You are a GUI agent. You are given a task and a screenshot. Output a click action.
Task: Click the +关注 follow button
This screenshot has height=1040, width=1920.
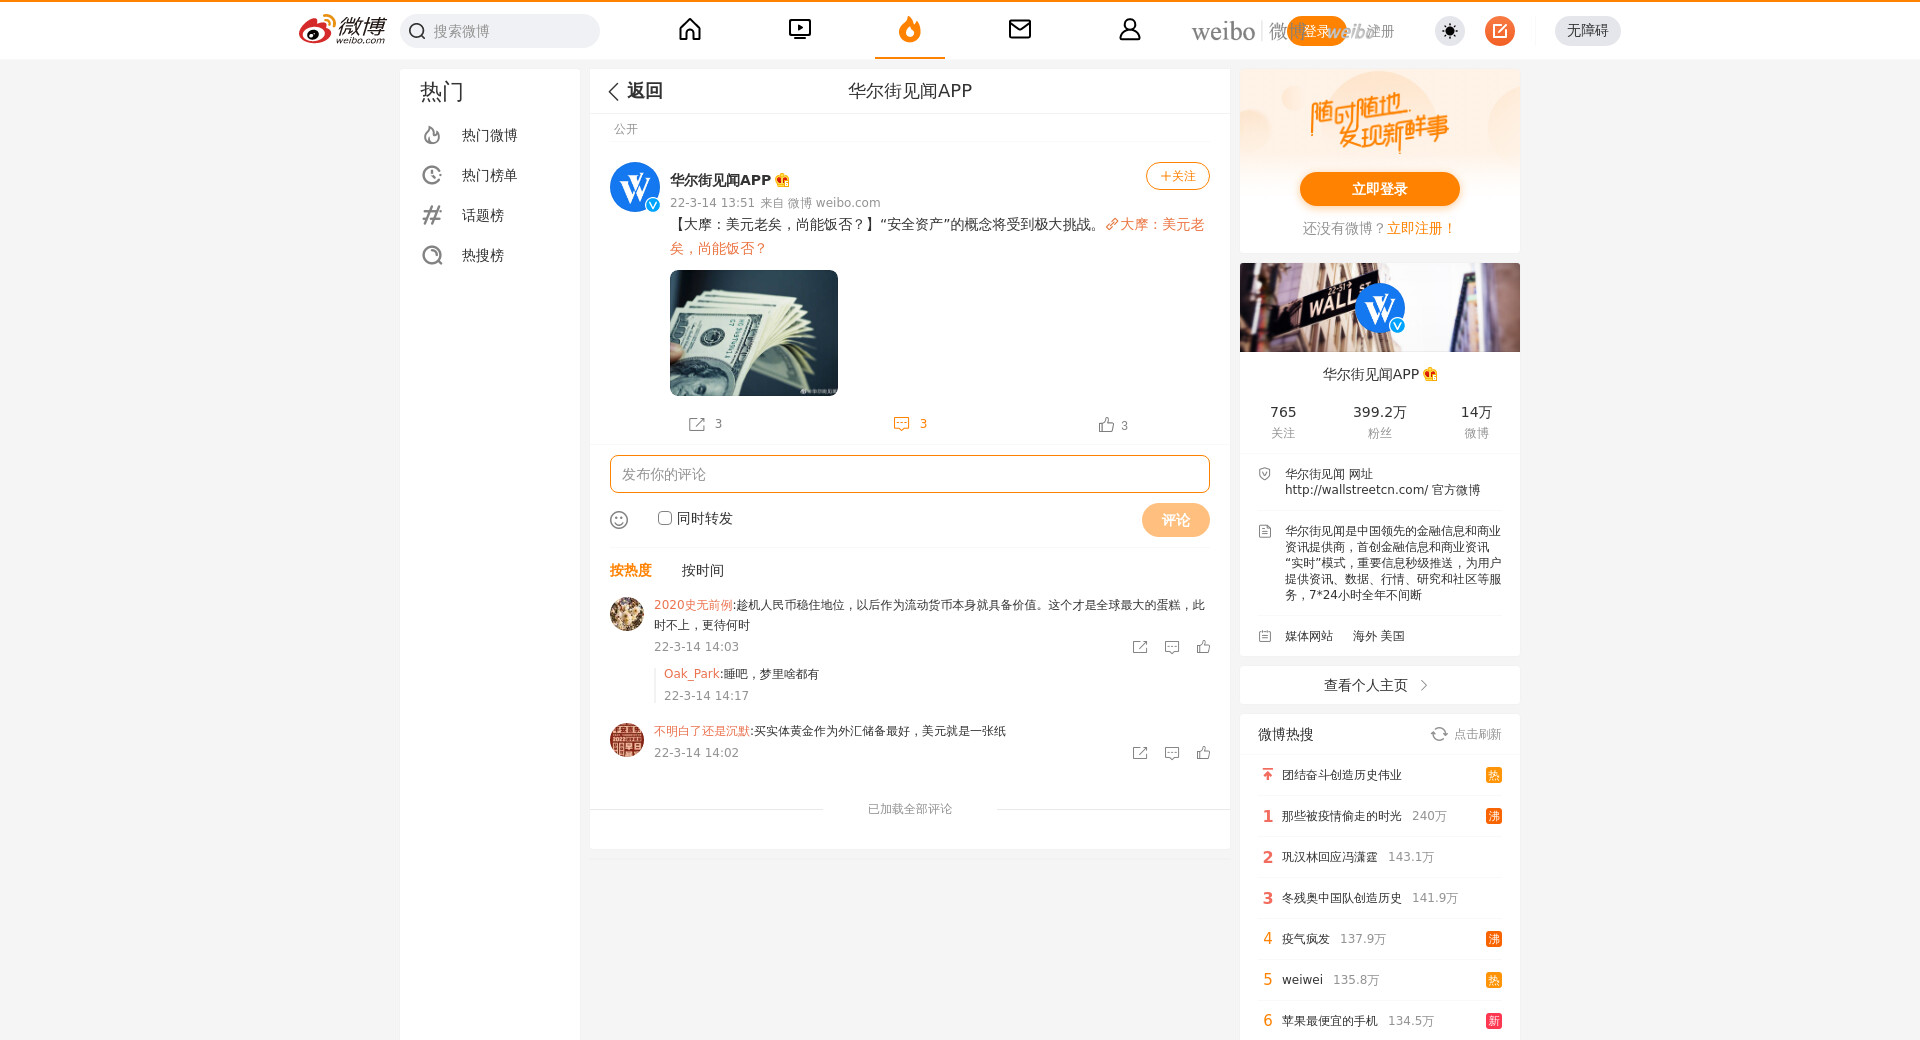click(x=1178, y=176)
